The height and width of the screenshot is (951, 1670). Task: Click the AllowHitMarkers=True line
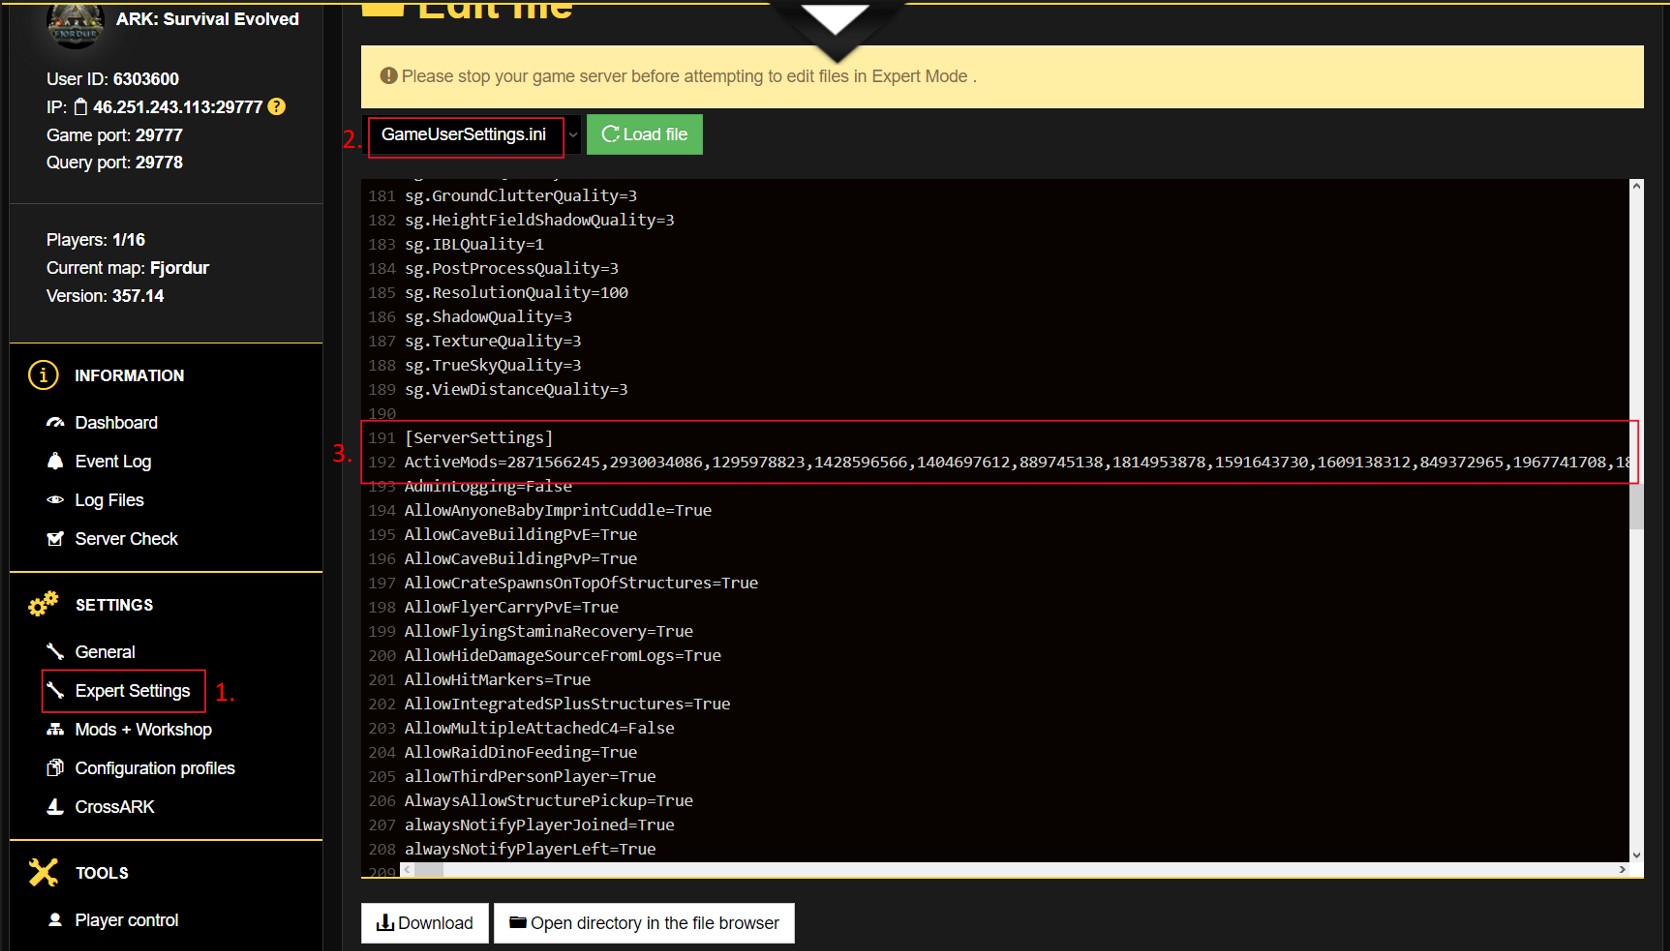tap(498, 680)
